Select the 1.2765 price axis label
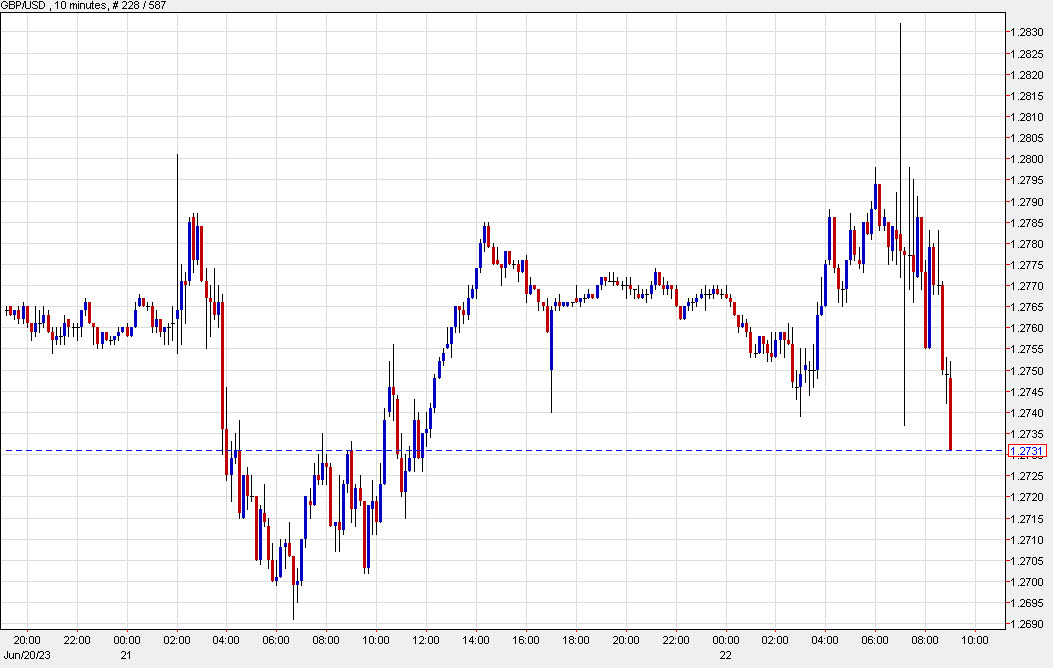 [x=1027, y=307]
